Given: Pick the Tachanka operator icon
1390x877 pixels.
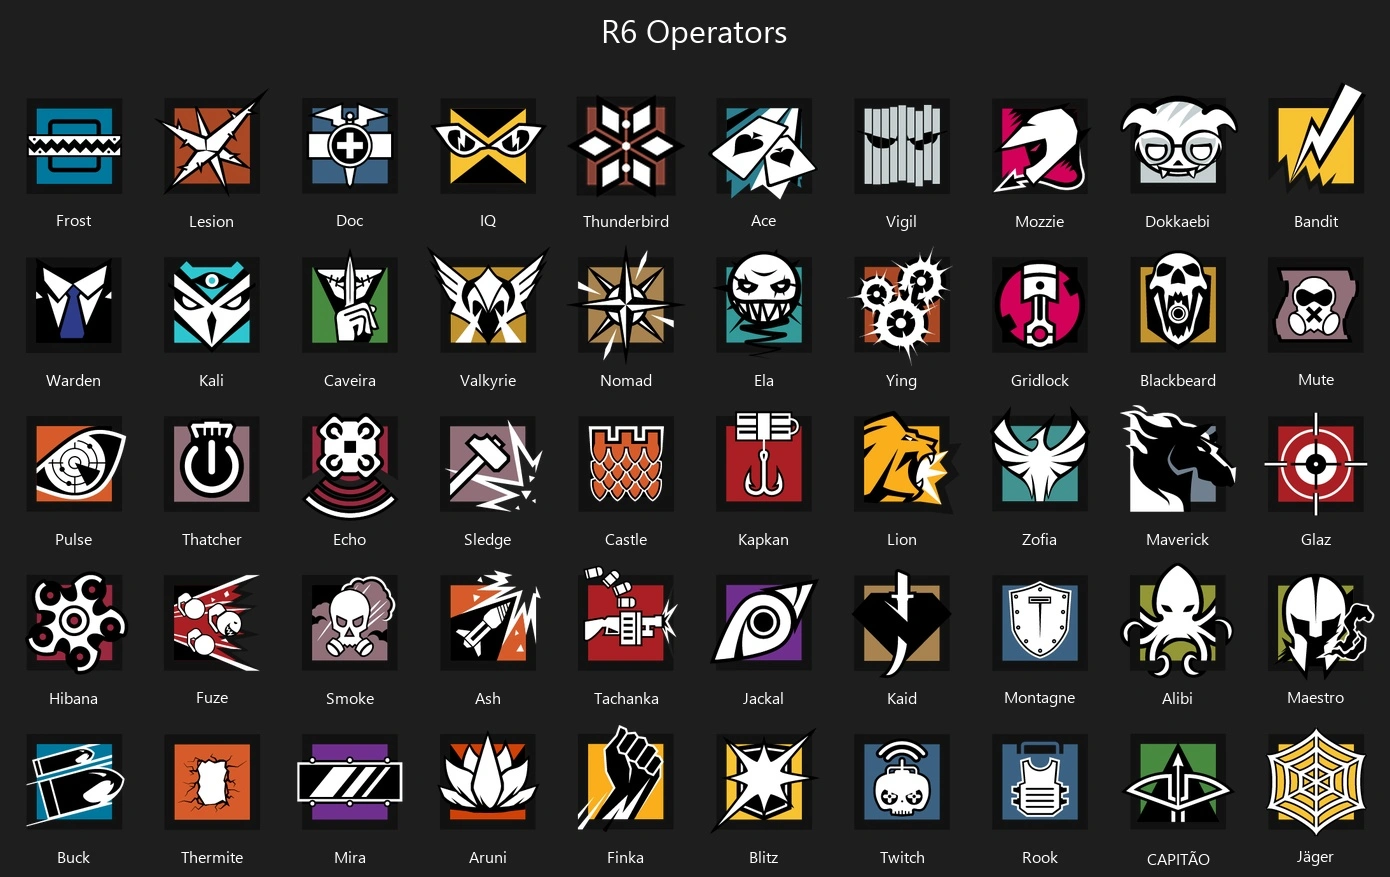Looking at the screenshot, I should pos(626,622).
